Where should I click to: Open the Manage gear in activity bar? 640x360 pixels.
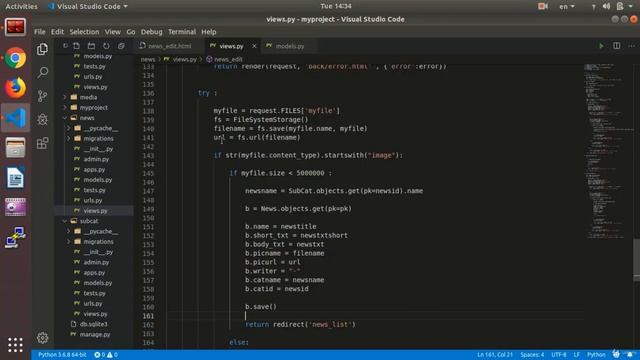[x=42, y=338]
